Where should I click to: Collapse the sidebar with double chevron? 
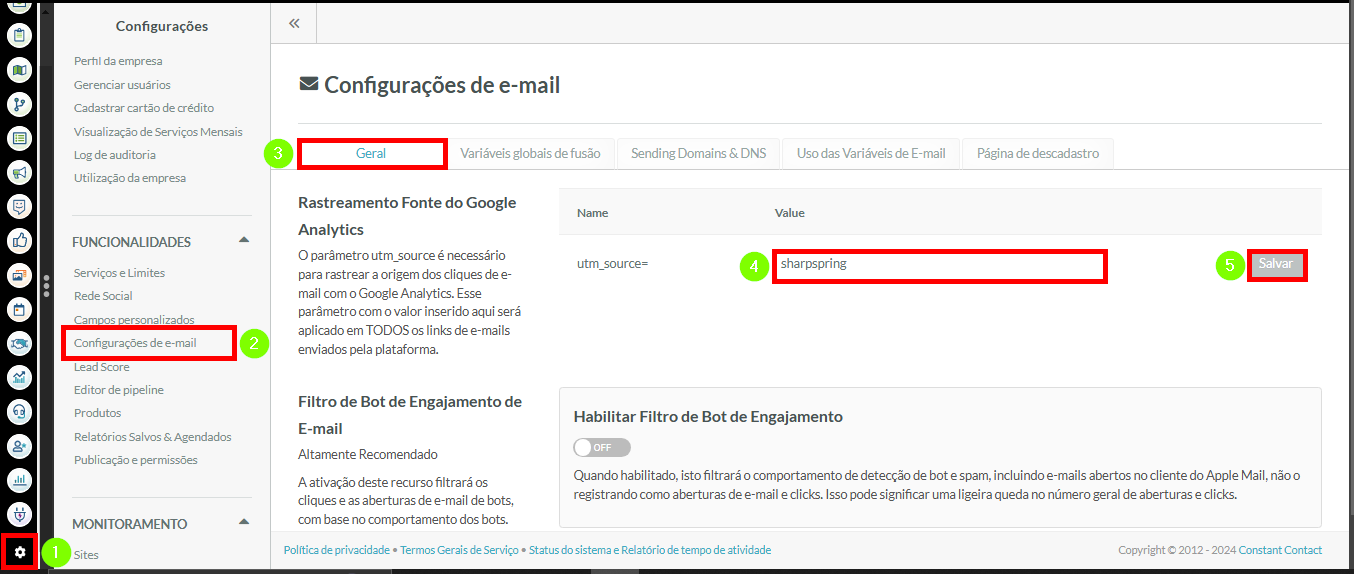tap(294, 23)
